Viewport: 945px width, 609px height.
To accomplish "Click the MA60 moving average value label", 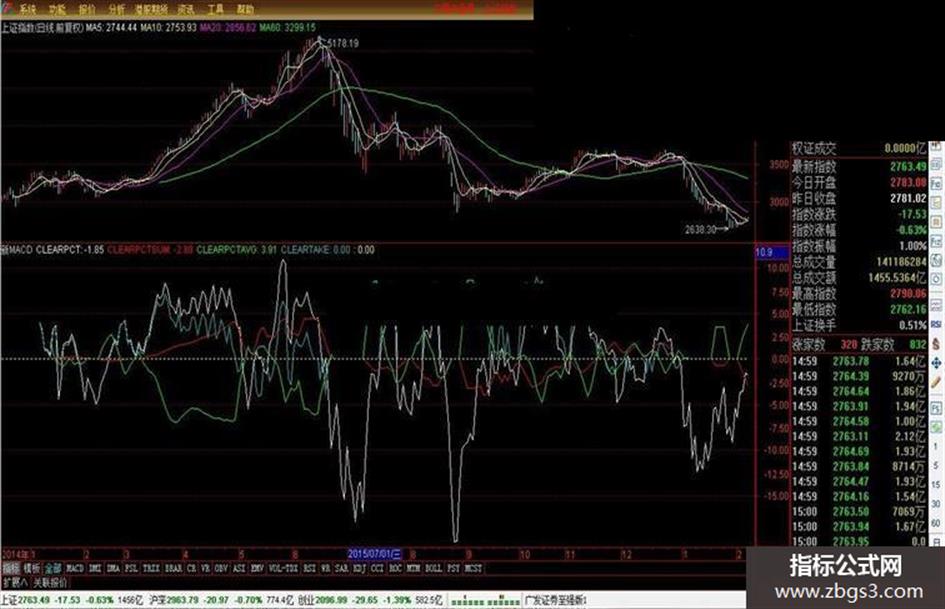I will pos(287,28).
